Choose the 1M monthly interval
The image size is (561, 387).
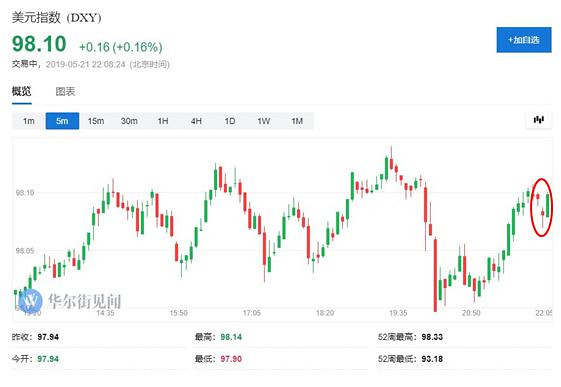(x=297, y=121)
